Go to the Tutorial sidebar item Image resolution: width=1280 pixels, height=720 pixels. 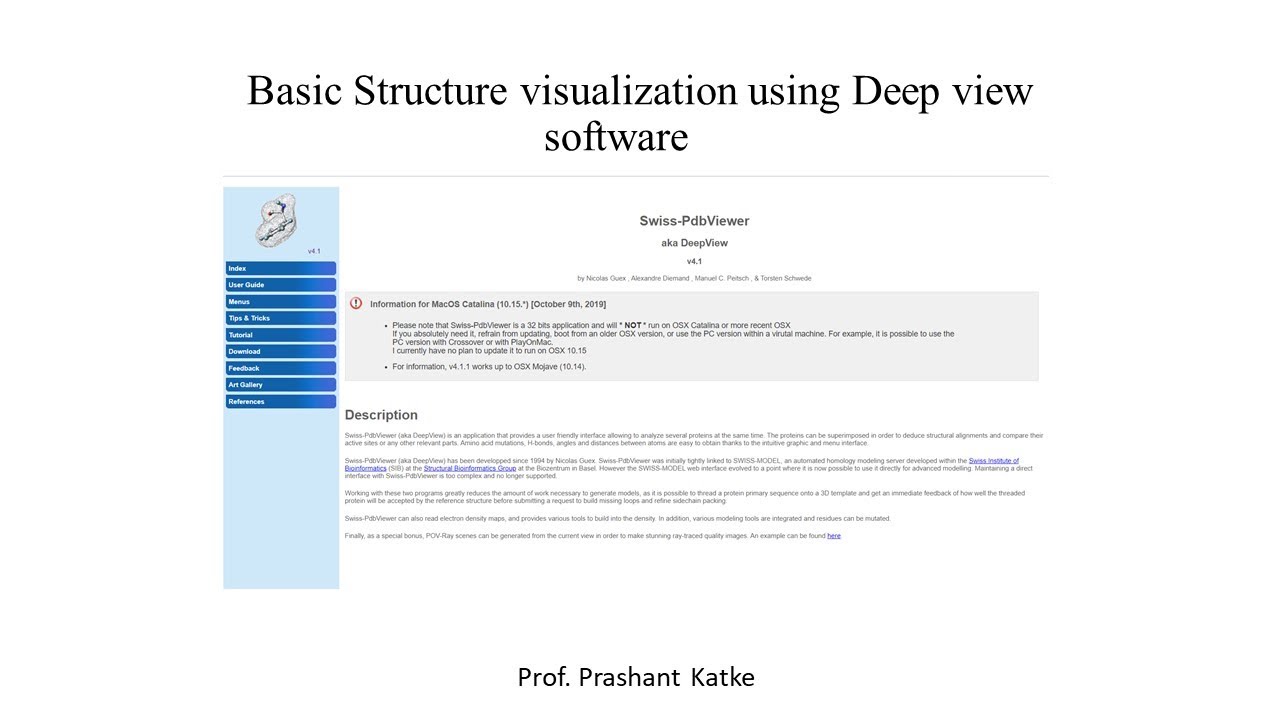point(281,335)
